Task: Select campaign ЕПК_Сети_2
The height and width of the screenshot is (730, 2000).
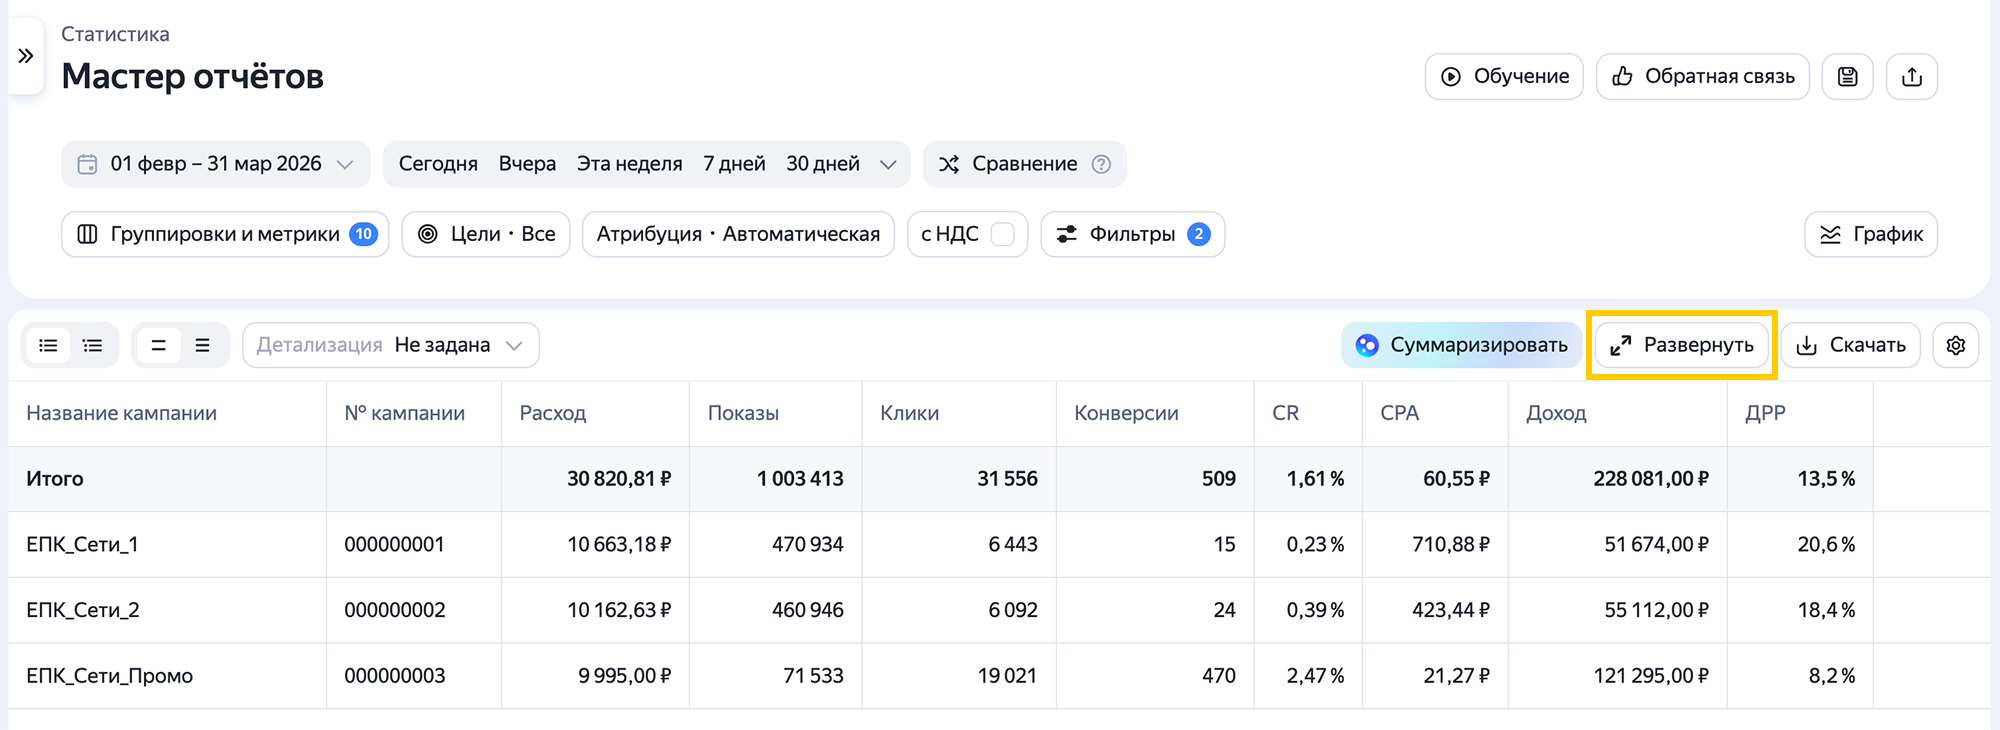Action: 83,610
